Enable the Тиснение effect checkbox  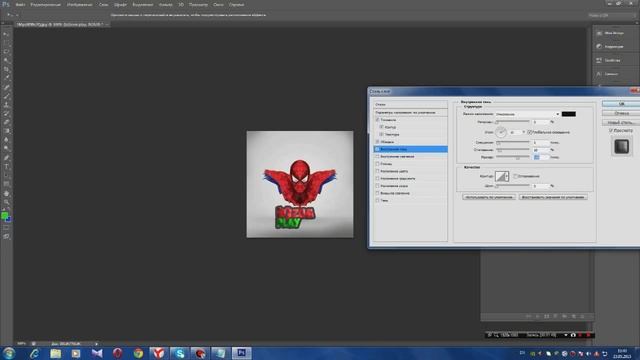(x=378, y=120)
